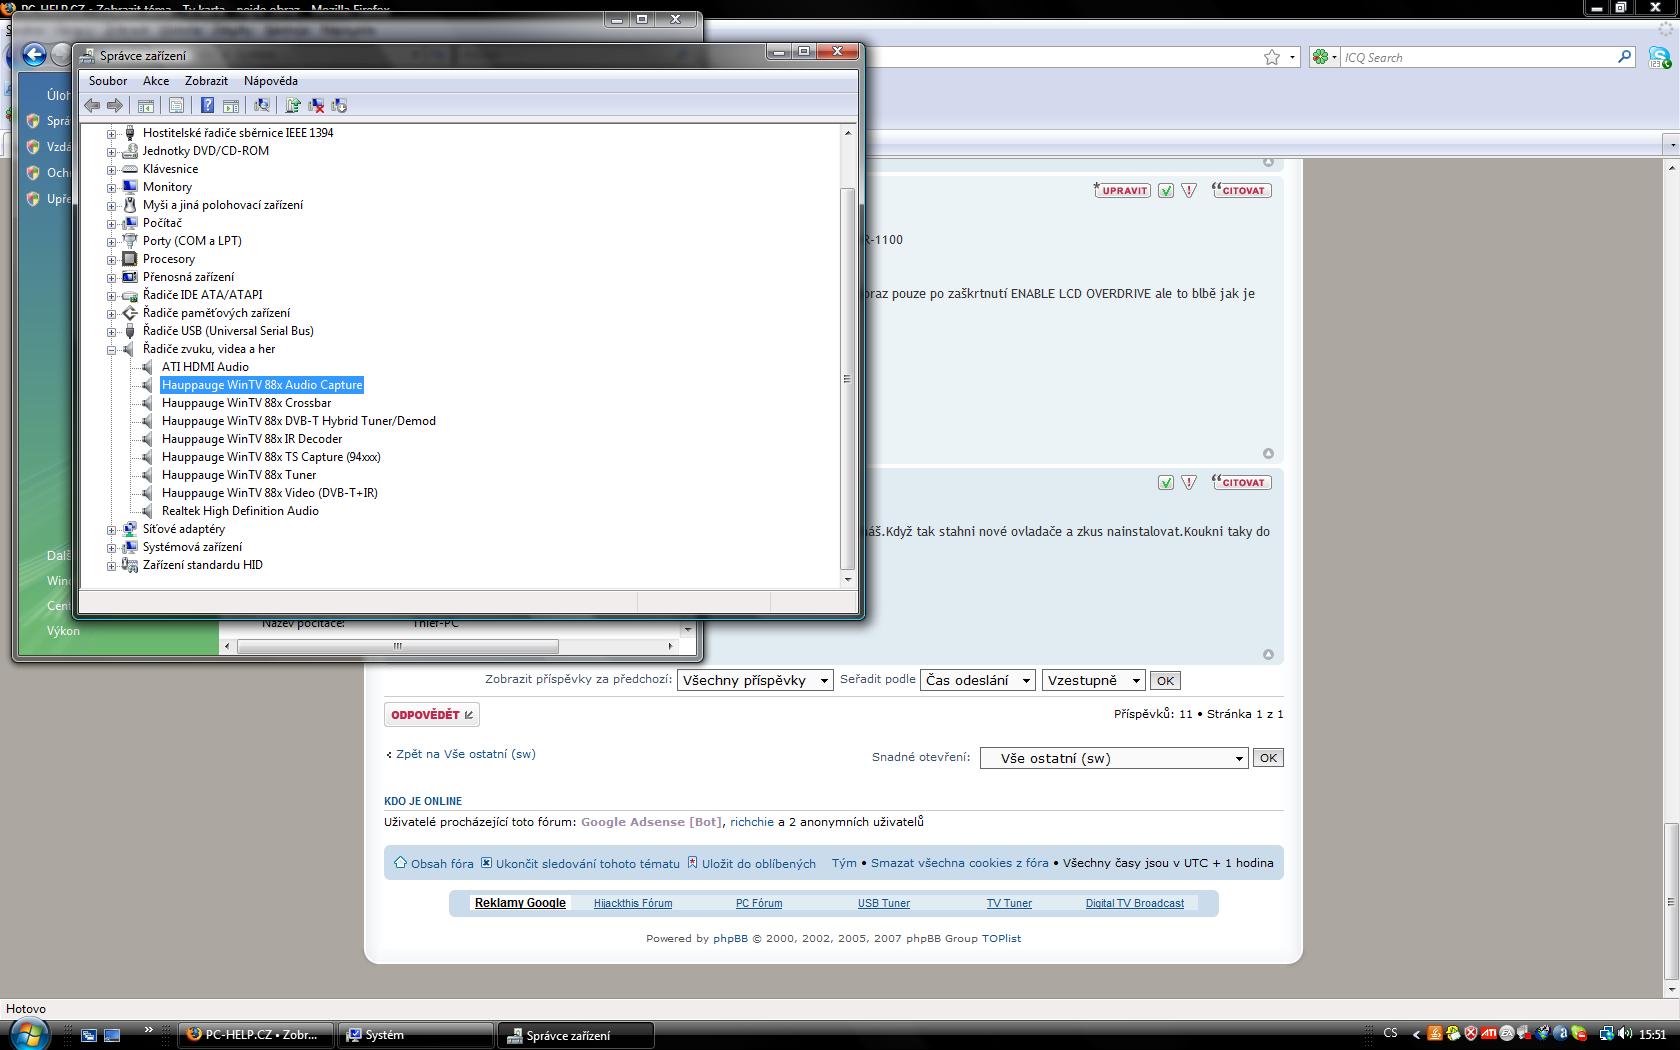Open the Obsah fóra link
Viewport: 1680px width, 1050px height.
[442, 864]
